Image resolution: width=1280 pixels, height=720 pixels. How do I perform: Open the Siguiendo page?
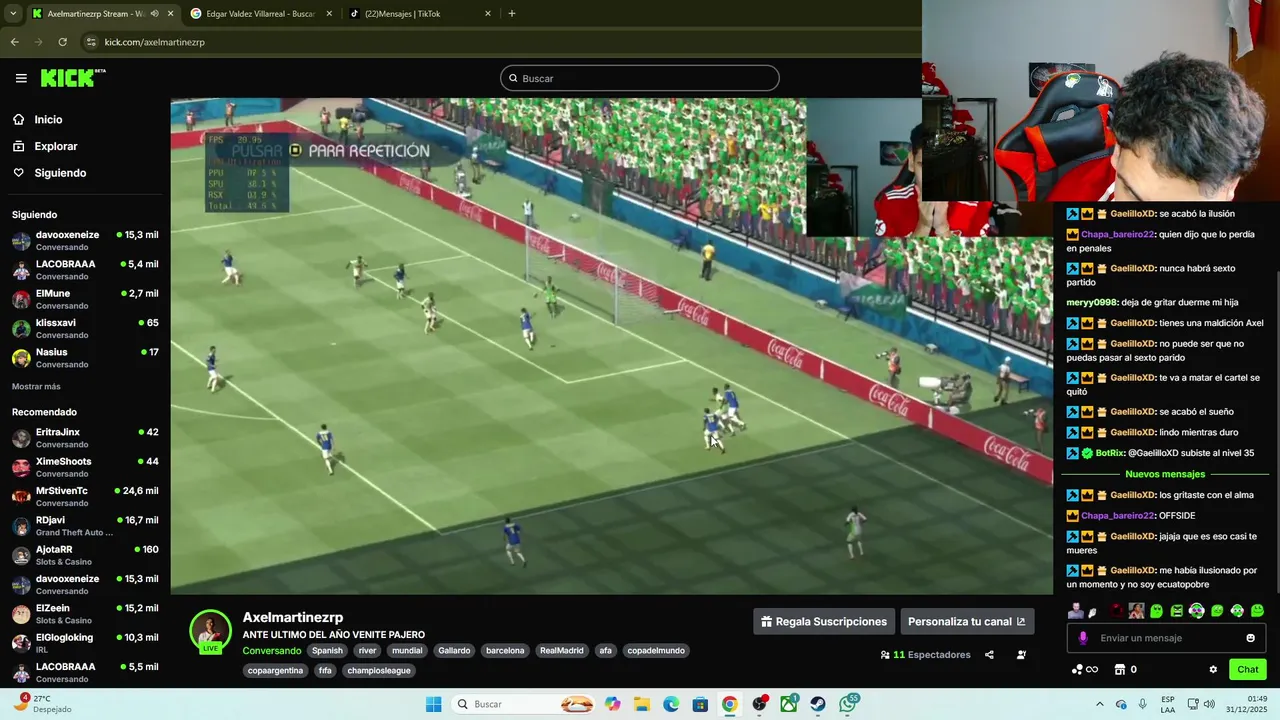click(60, 173)
